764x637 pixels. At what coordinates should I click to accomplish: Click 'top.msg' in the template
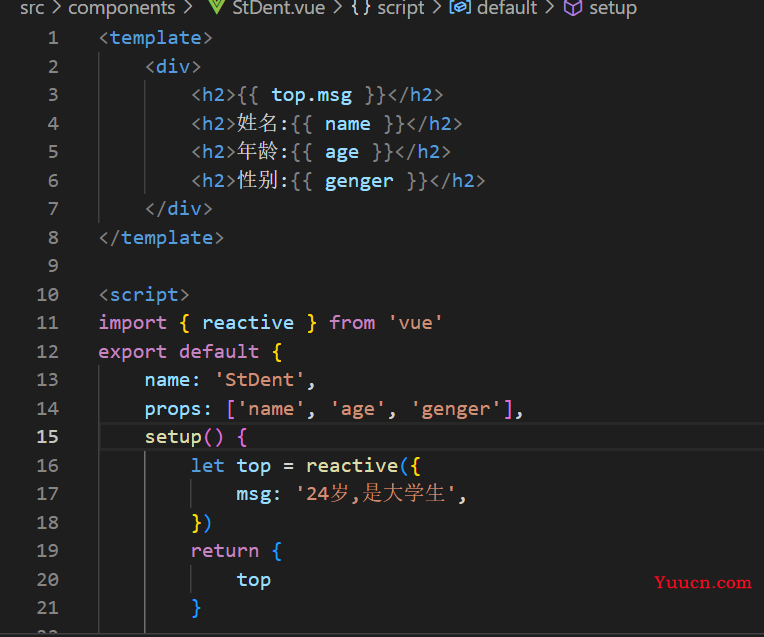(x=311, y=95)
